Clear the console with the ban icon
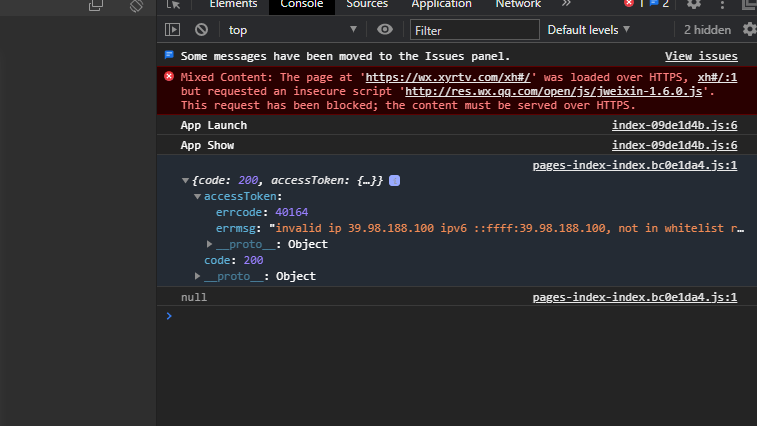The image size is (757, 426). point(201,30)
